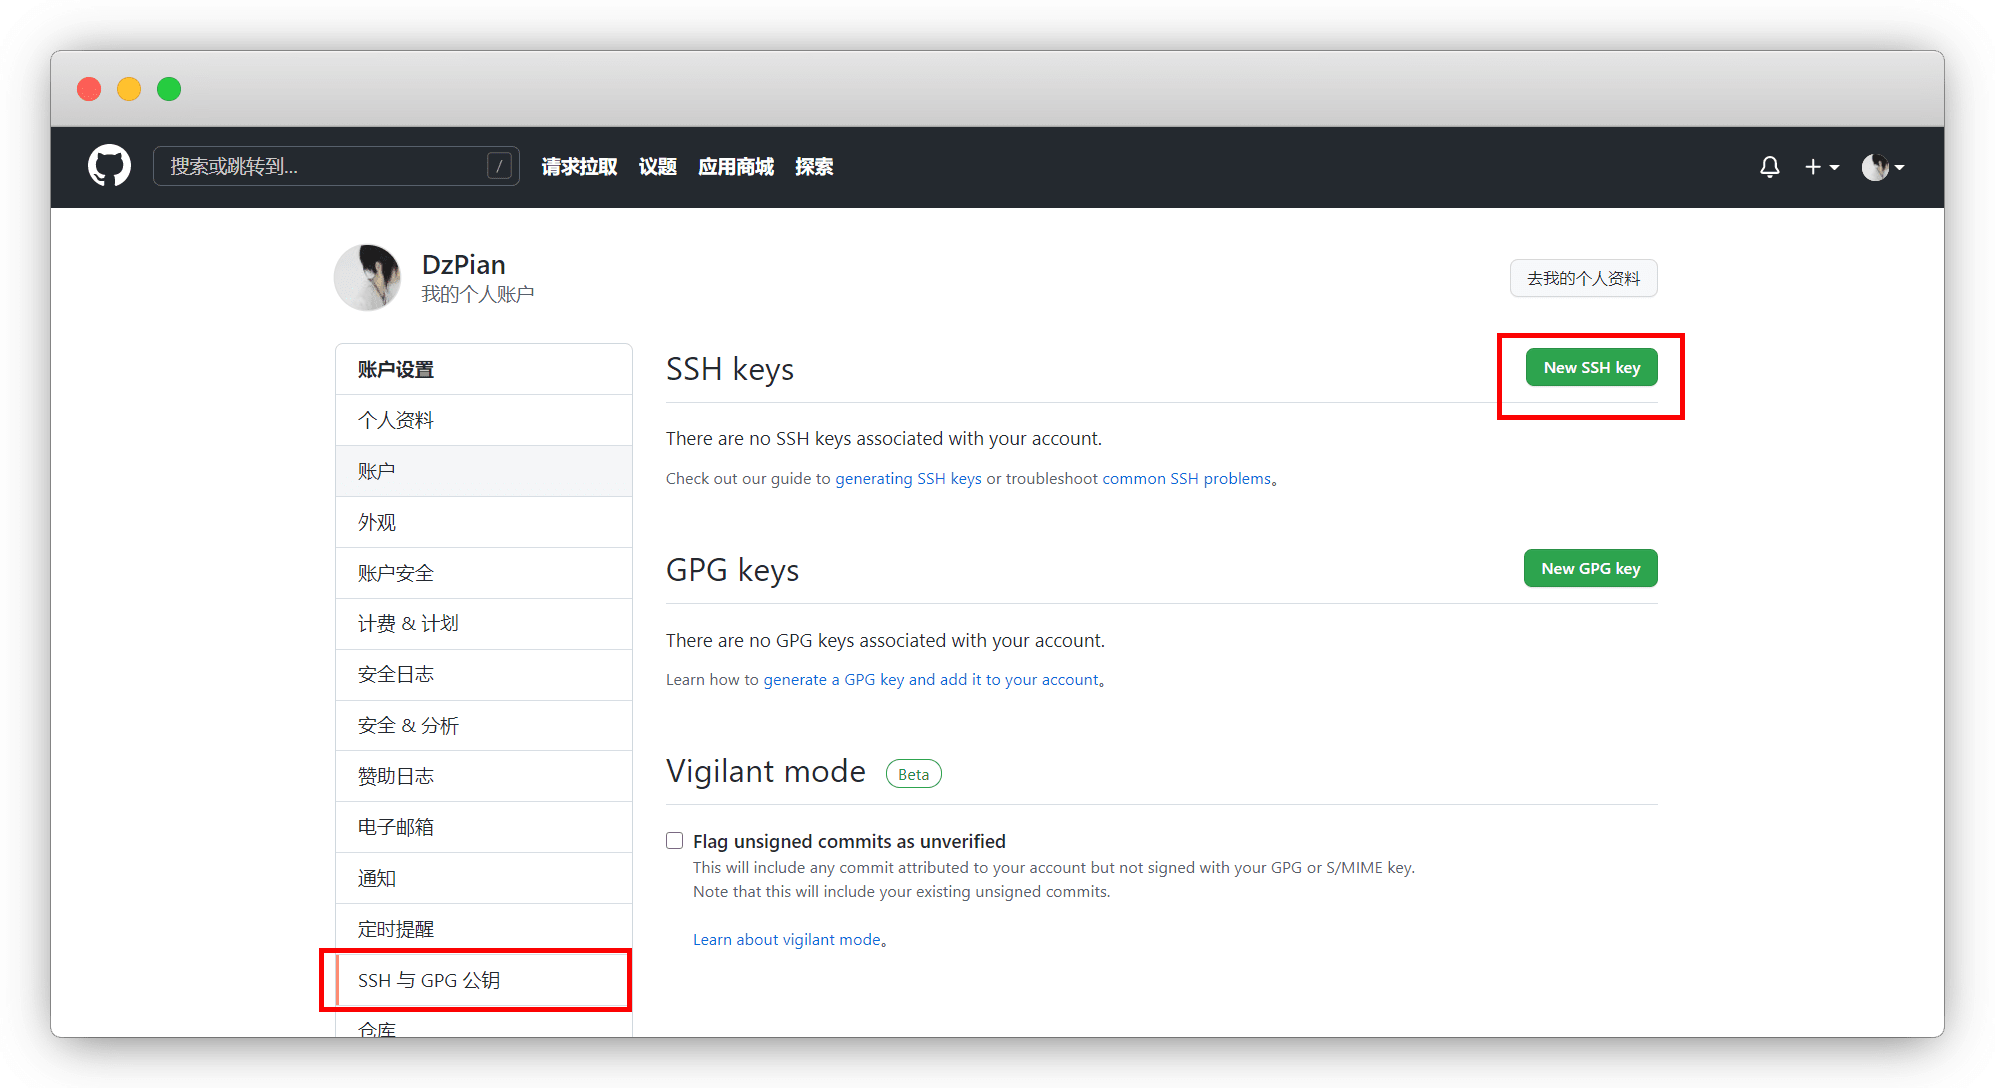The image size is (1995, 1088).
Task: Open 应用商城 in top navigation
Action: [736, 167]
